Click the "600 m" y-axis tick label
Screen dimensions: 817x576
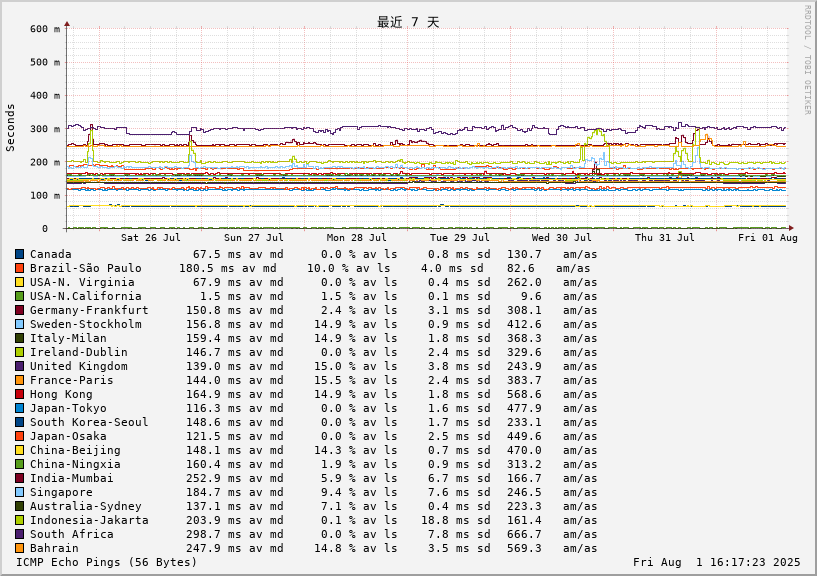click(x=45, y=29)
